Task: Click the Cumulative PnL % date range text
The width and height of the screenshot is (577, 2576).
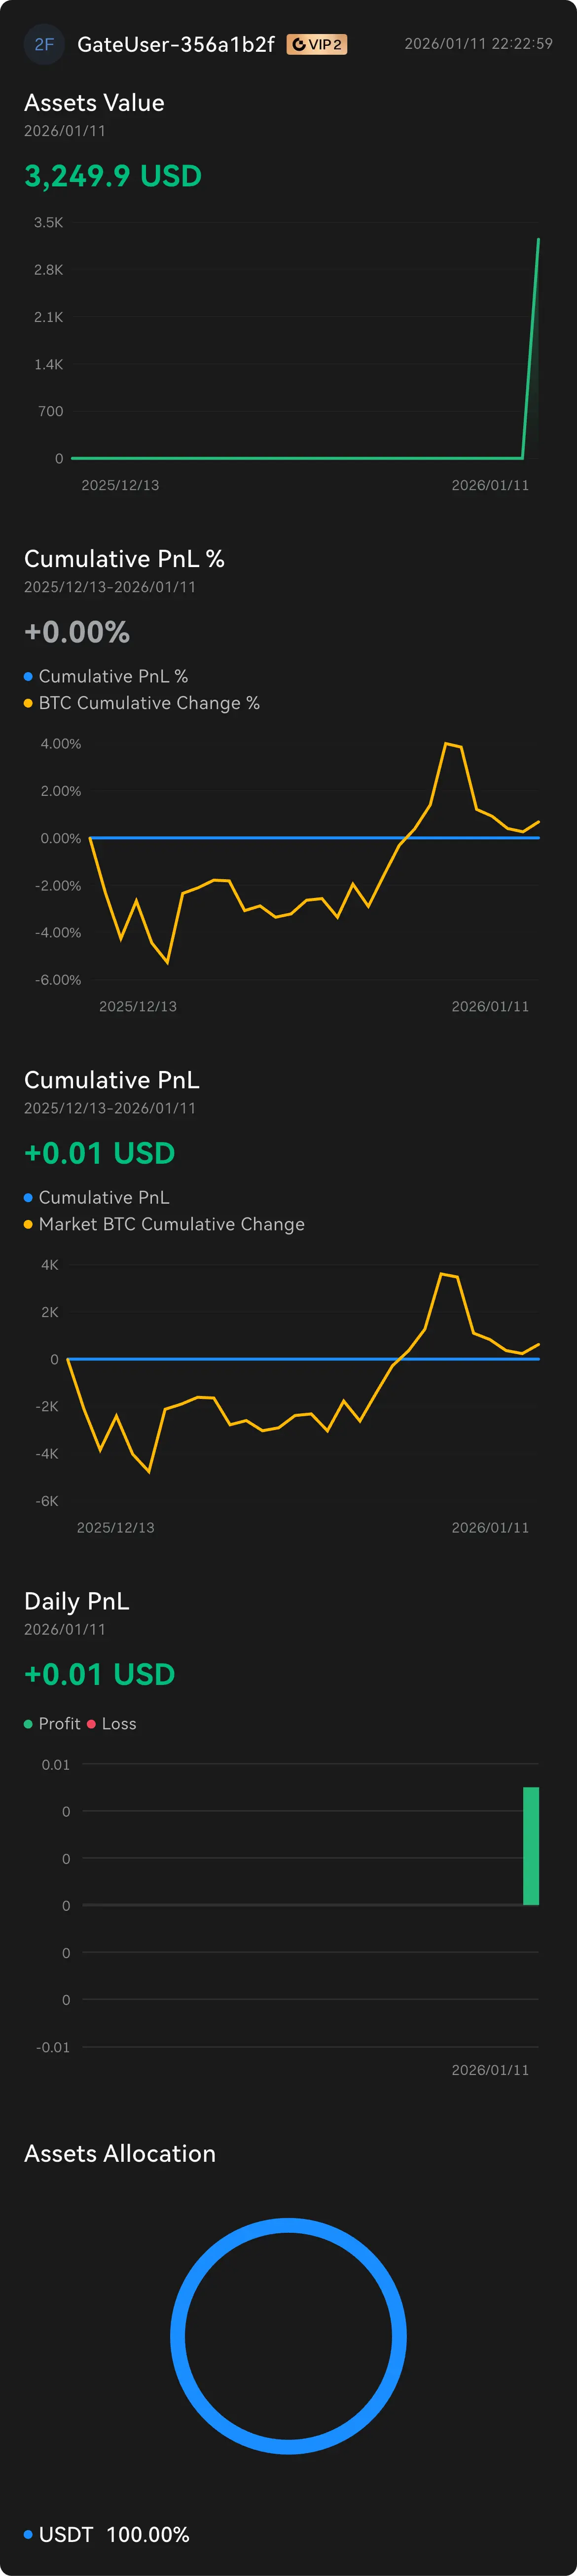Action: 110,587
